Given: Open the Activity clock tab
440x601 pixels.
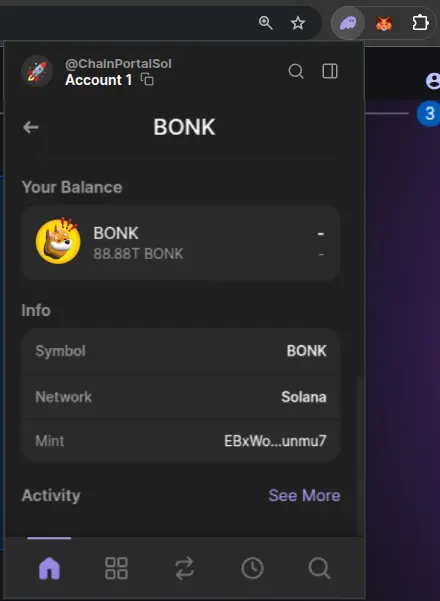Looking at the screenshot, I should point(252,568).
